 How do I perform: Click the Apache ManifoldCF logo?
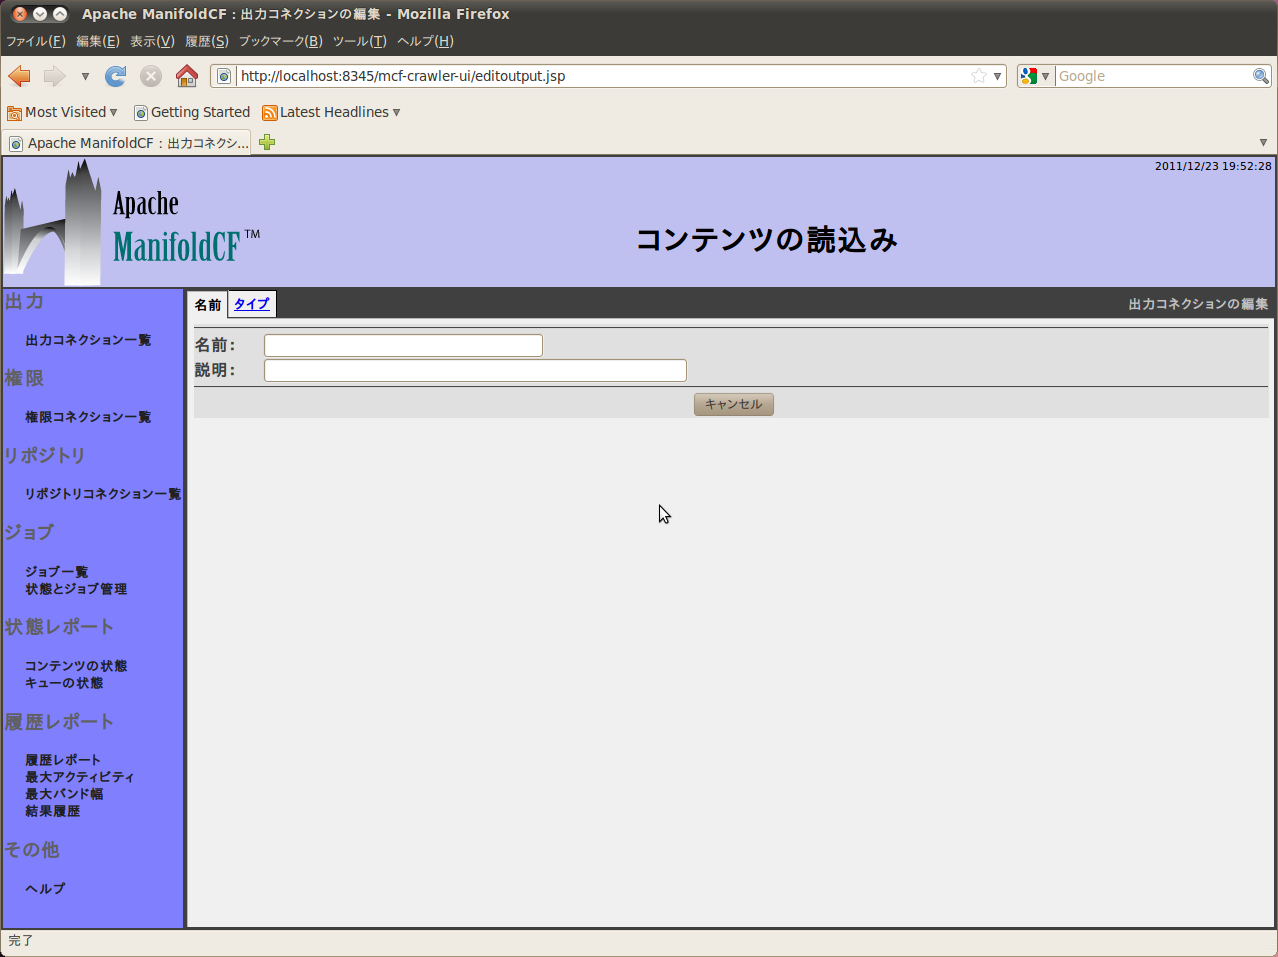[x=132, y=224]
